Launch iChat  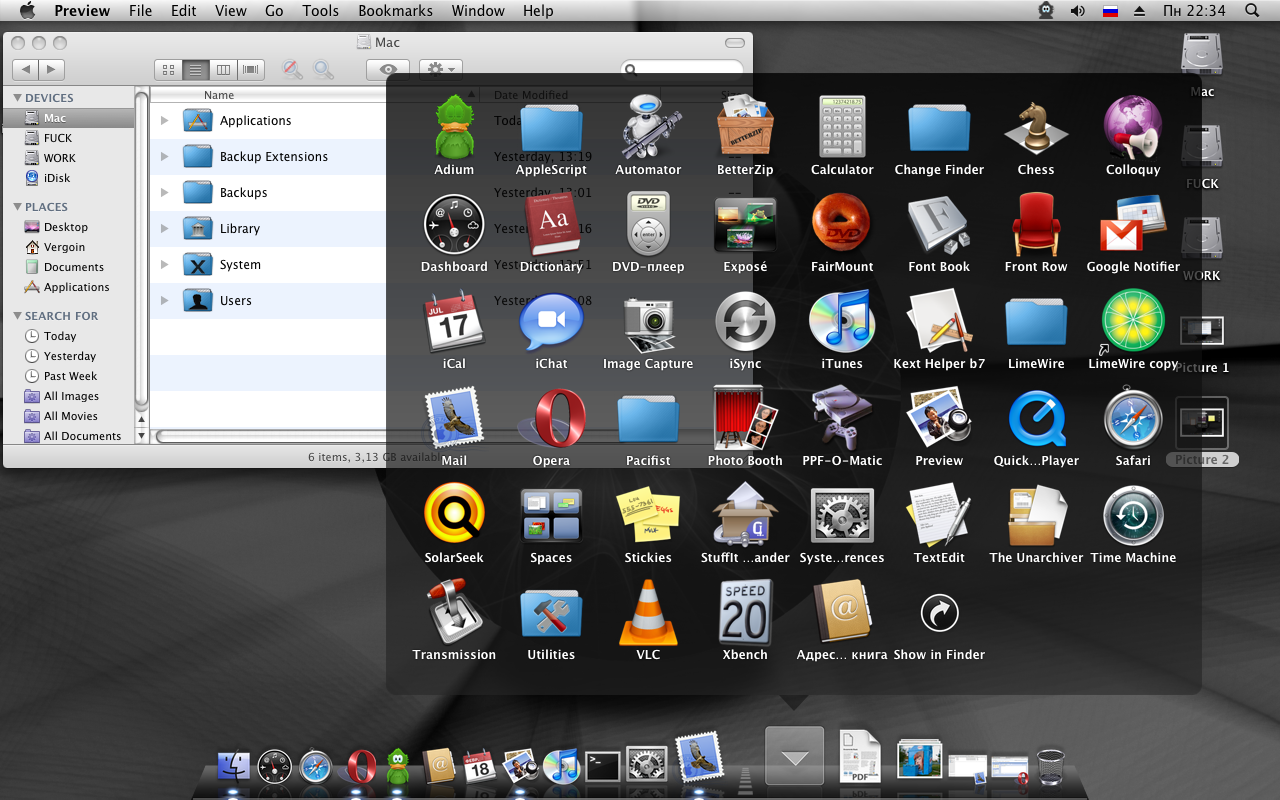pyautogui.click(x=551, y=322)
